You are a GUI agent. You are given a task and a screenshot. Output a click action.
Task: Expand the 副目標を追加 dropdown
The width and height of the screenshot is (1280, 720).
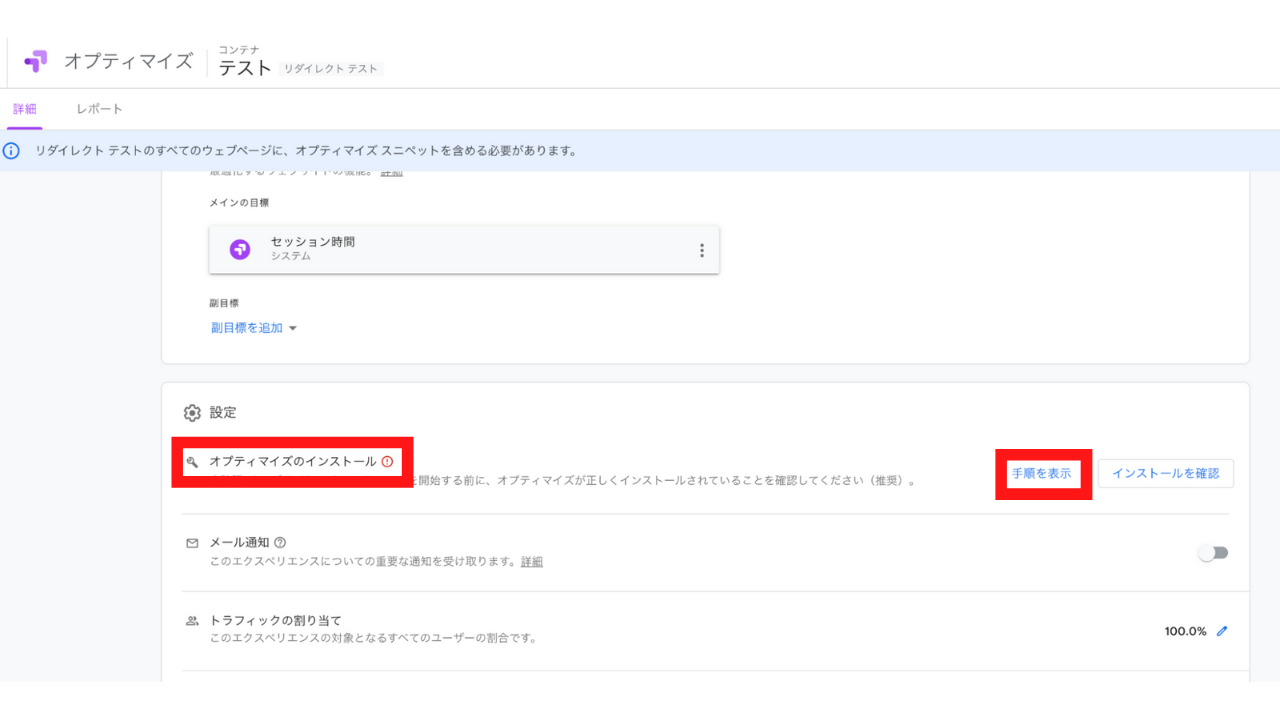[x=254, y=328]
